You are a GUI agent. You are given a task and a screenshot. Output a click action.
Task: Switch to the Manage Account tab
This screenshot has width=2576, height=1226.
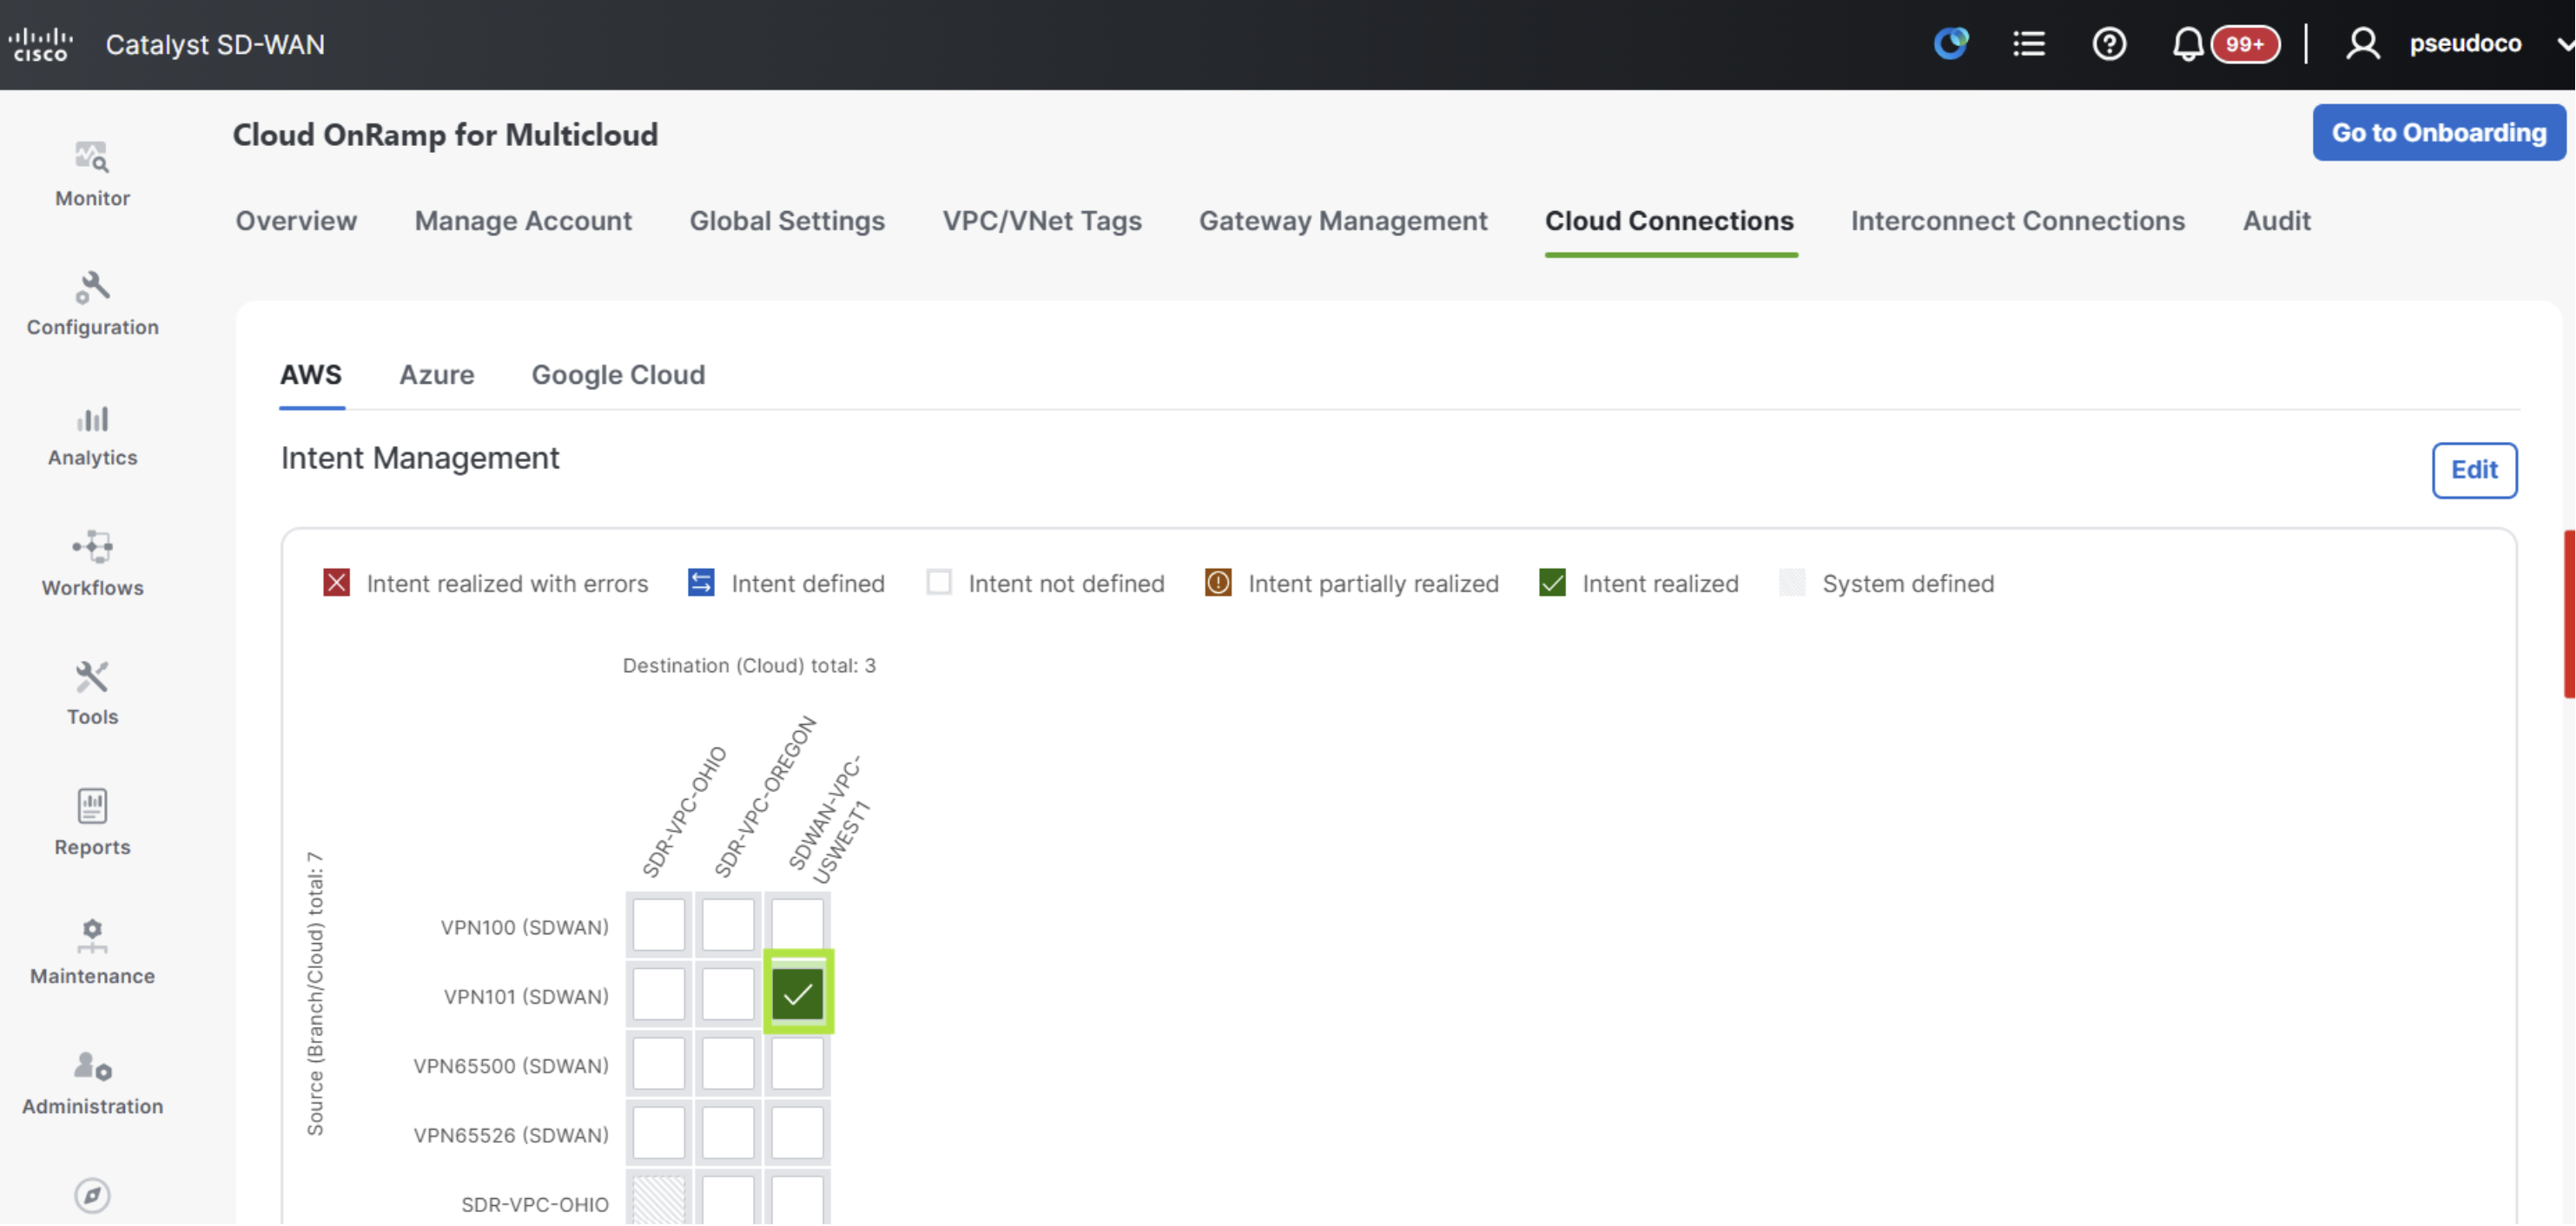pos(523,221)
